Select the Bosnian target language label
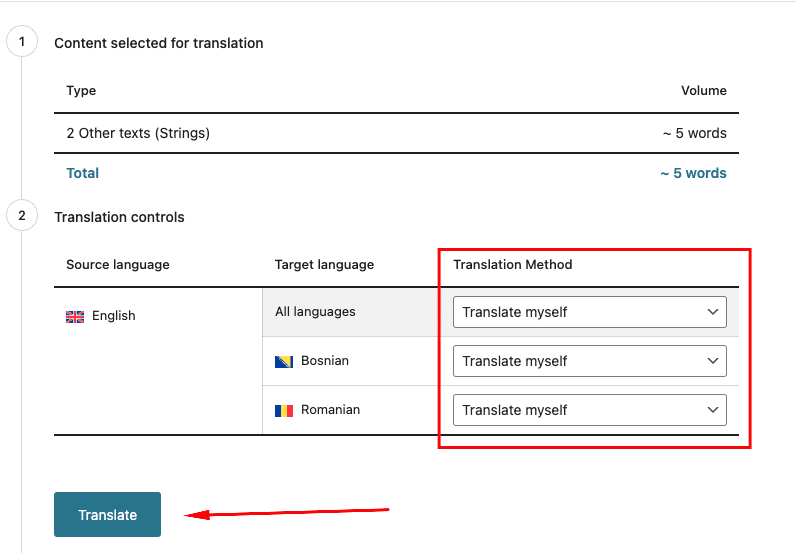 click(x=325, y=361)
